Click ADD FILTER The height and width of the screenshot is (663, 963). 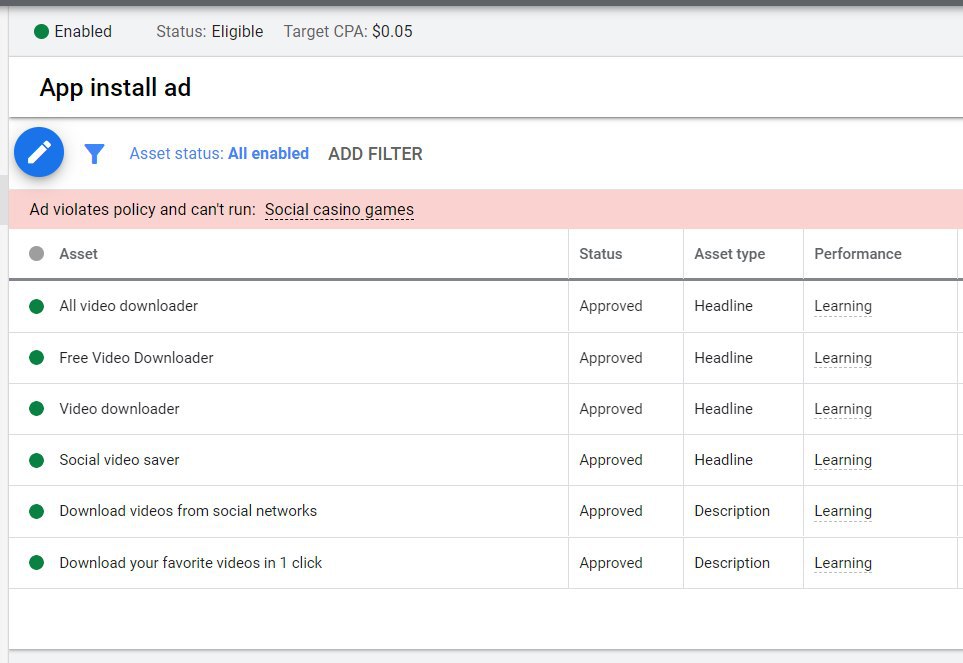click(375, 153)
